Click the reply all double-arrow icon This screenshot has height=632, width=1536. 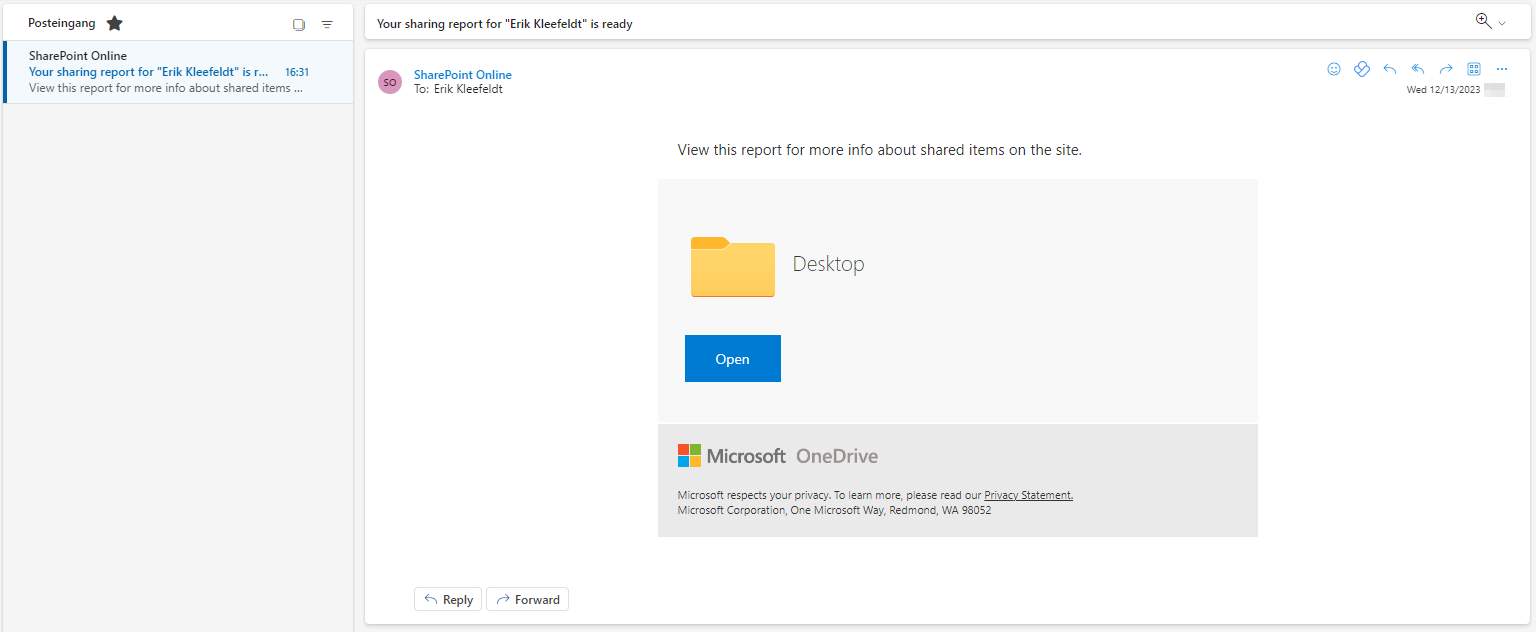[1417, 69]
